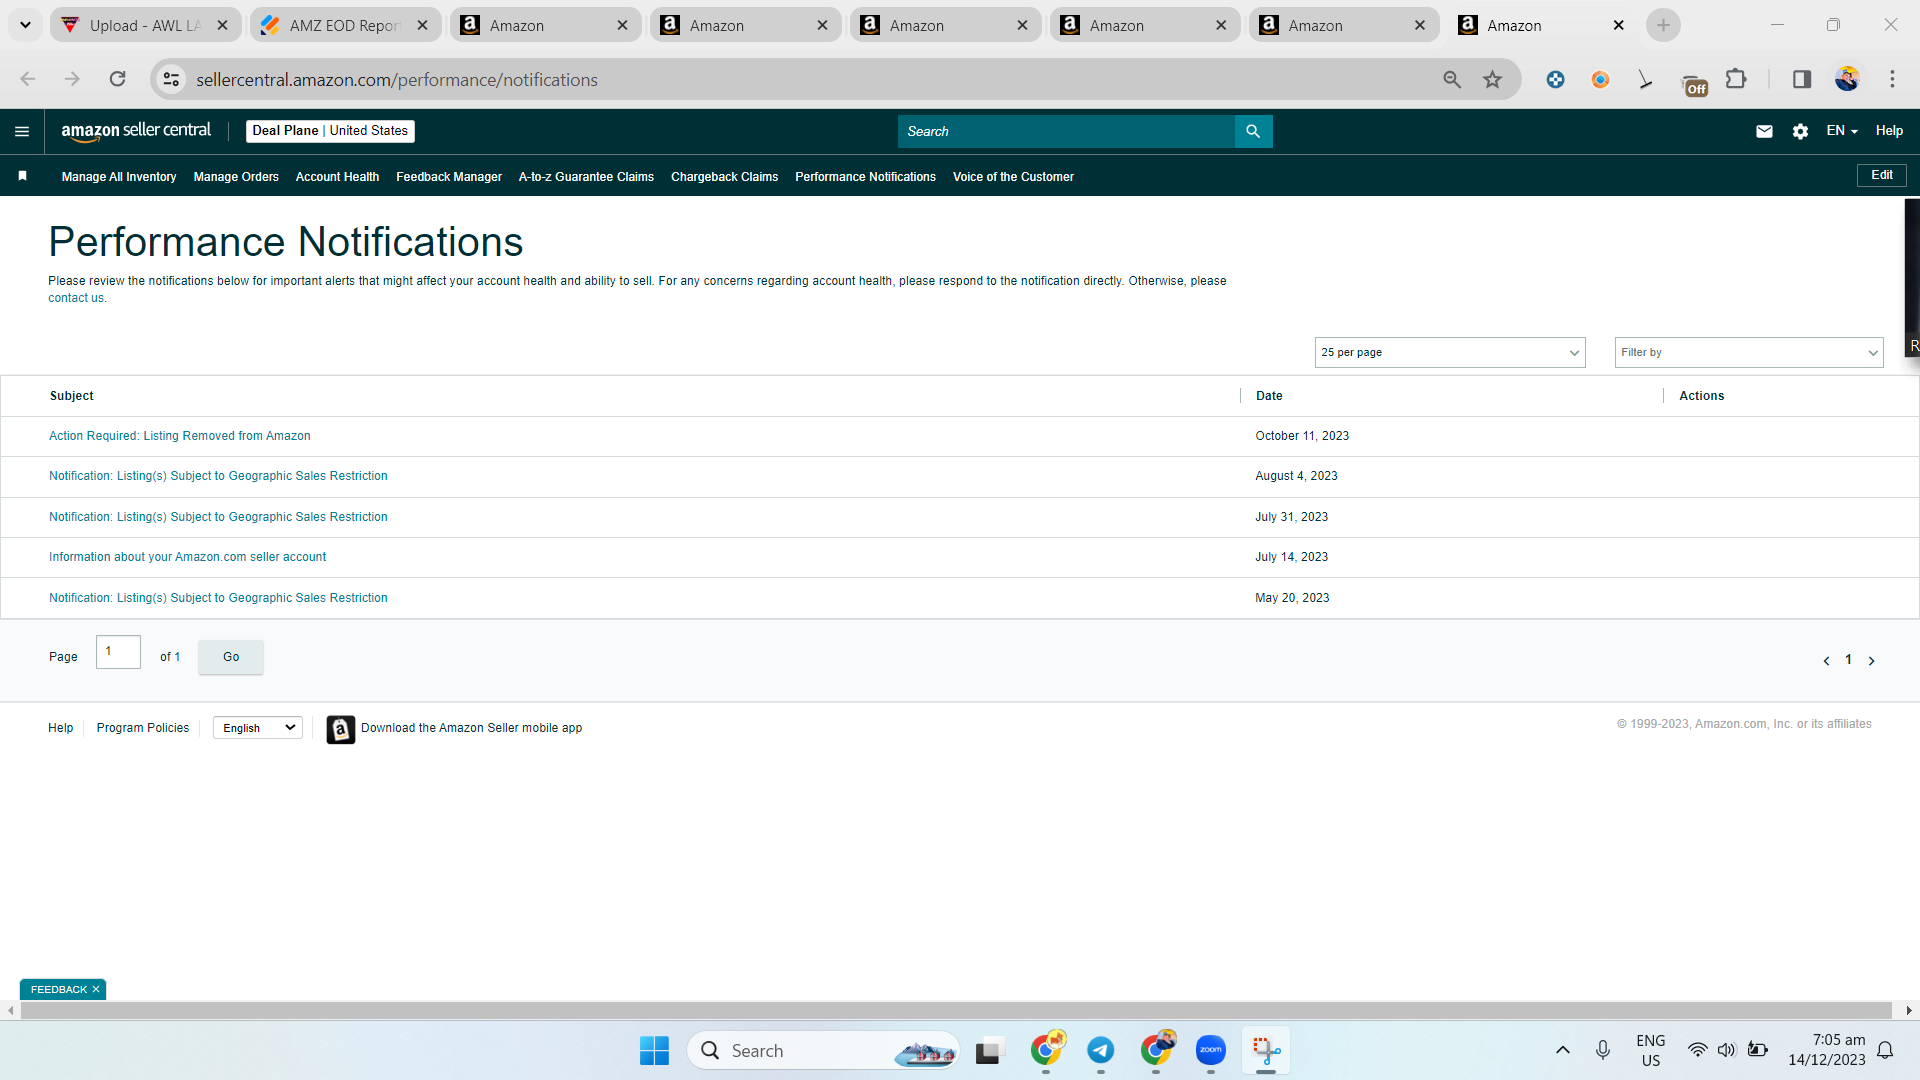Show hidden system tray icons chevron
The image size is (1920, 1080).
[1563, 1050]
